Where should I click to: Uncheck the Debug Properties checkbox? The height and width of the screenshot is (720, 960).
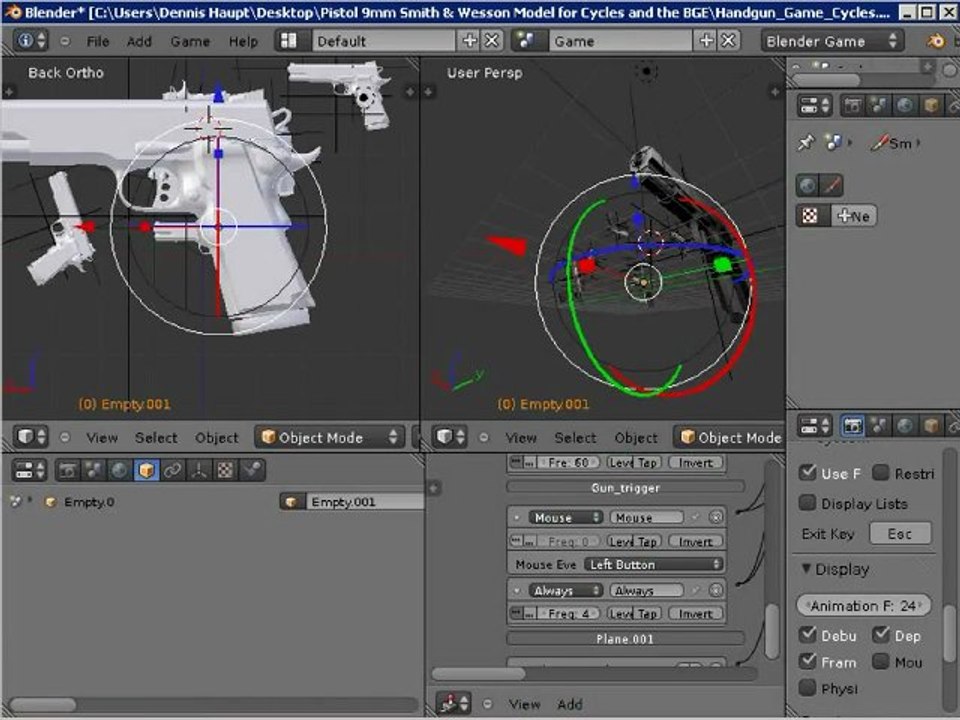point(808,635)
